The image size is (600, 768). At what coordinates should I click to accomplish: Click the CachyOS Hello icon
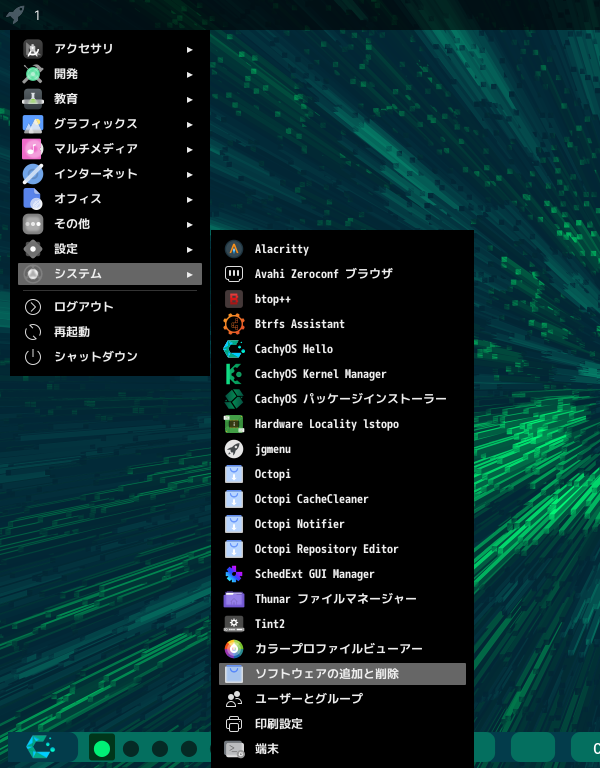click(234, 349)
